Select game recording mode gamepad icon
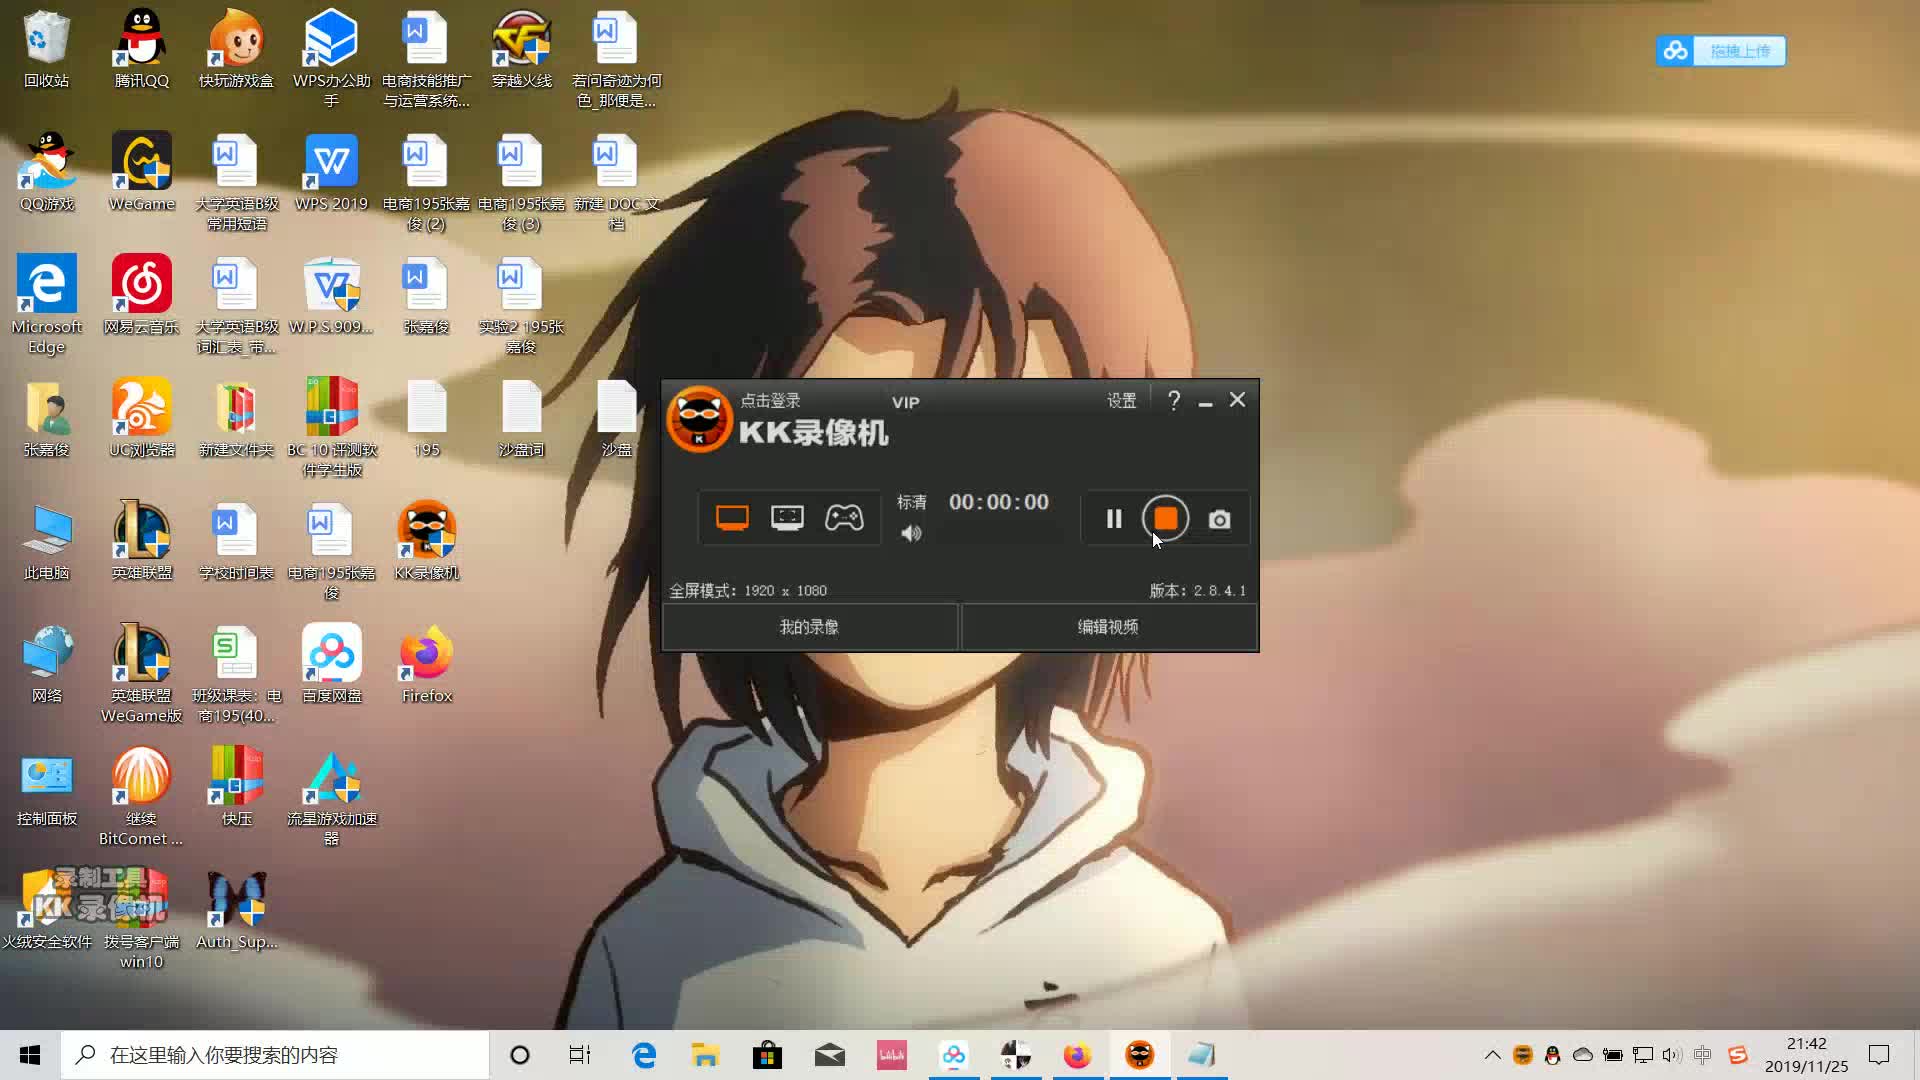The image size is (1920, 1080). click(844, 518)
